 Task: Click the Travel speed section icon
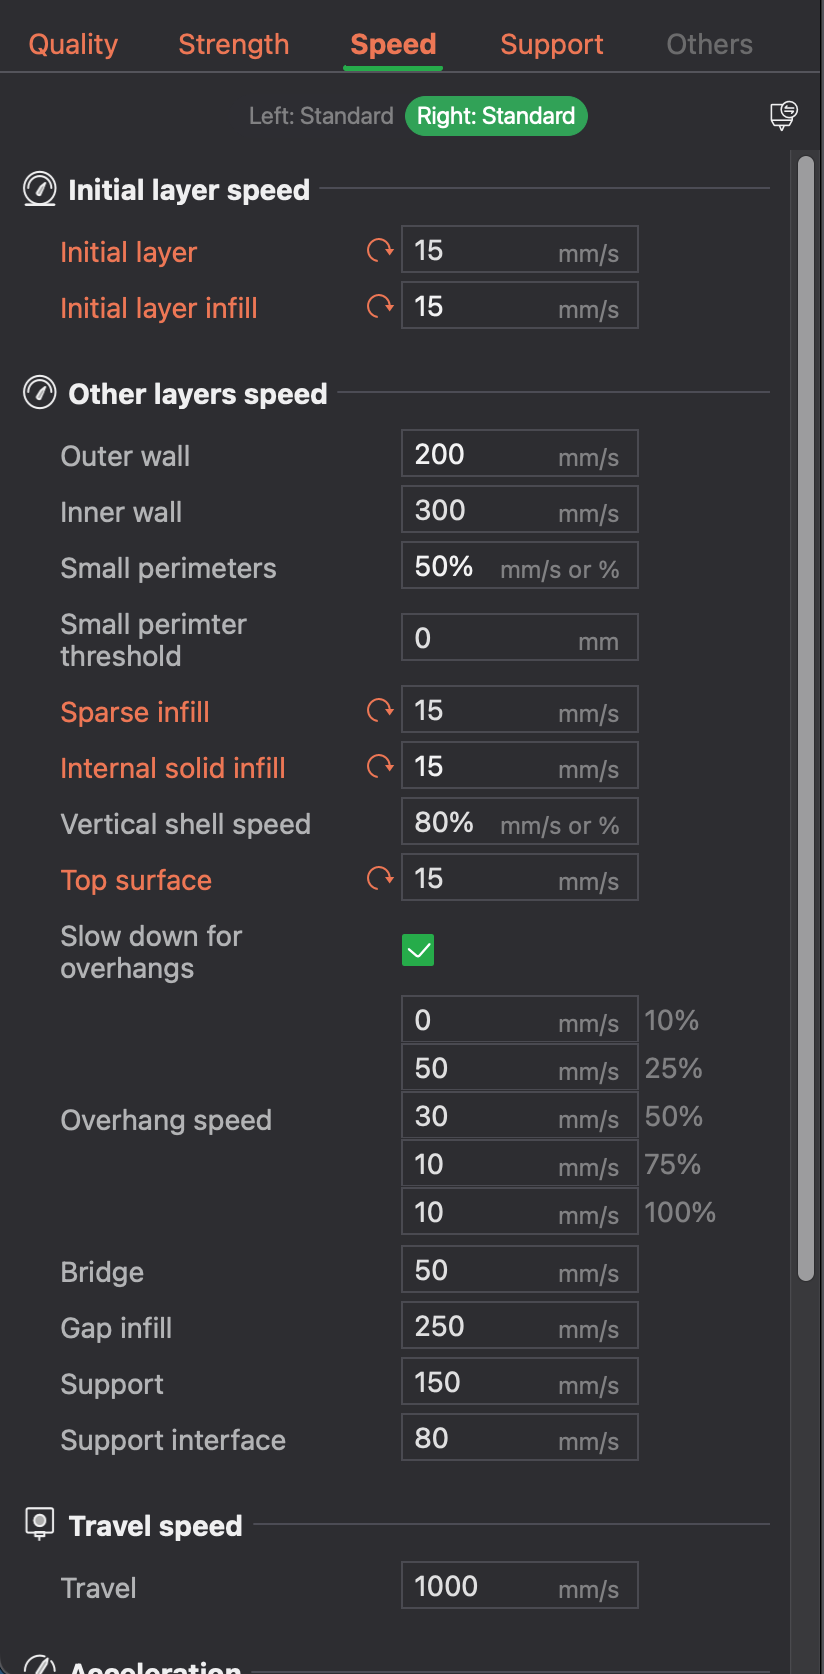tap(39, 1524)
